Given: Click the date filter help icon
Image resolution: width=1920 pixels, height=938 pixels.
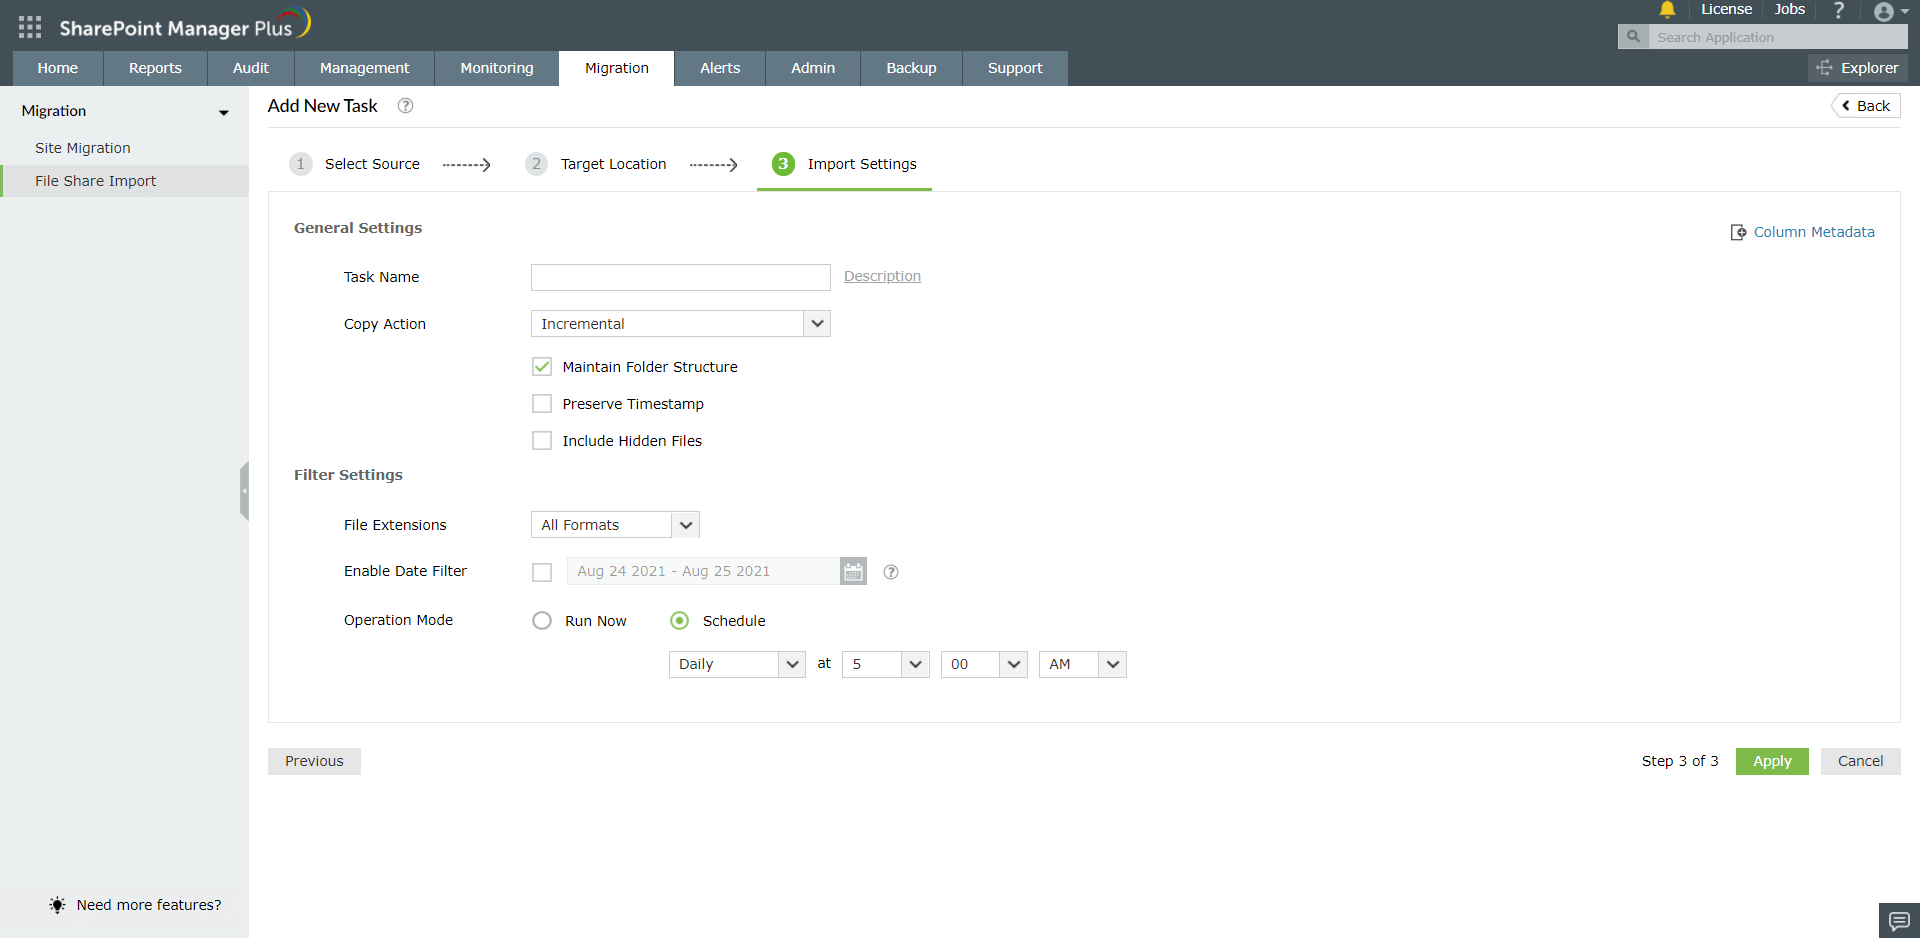Looking at the screenshot, I should click(x=891, y=572).
